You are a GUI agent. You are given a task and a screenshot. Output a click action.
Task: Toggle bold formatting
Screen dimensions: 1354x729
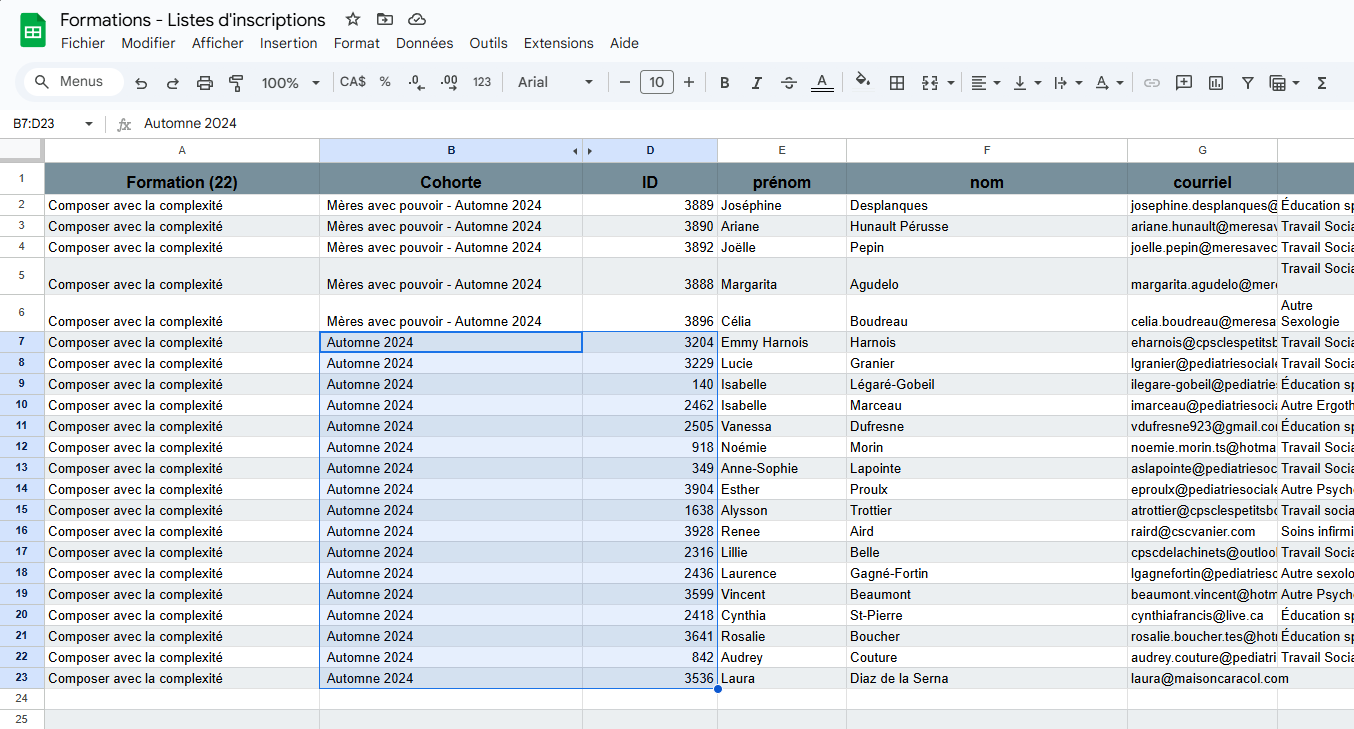click(725, 83)
